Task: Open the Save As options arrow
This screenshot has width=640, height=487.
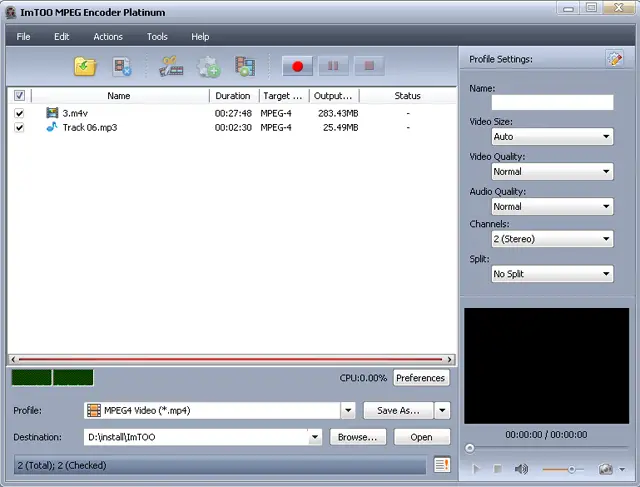Action: pos(442,411)
